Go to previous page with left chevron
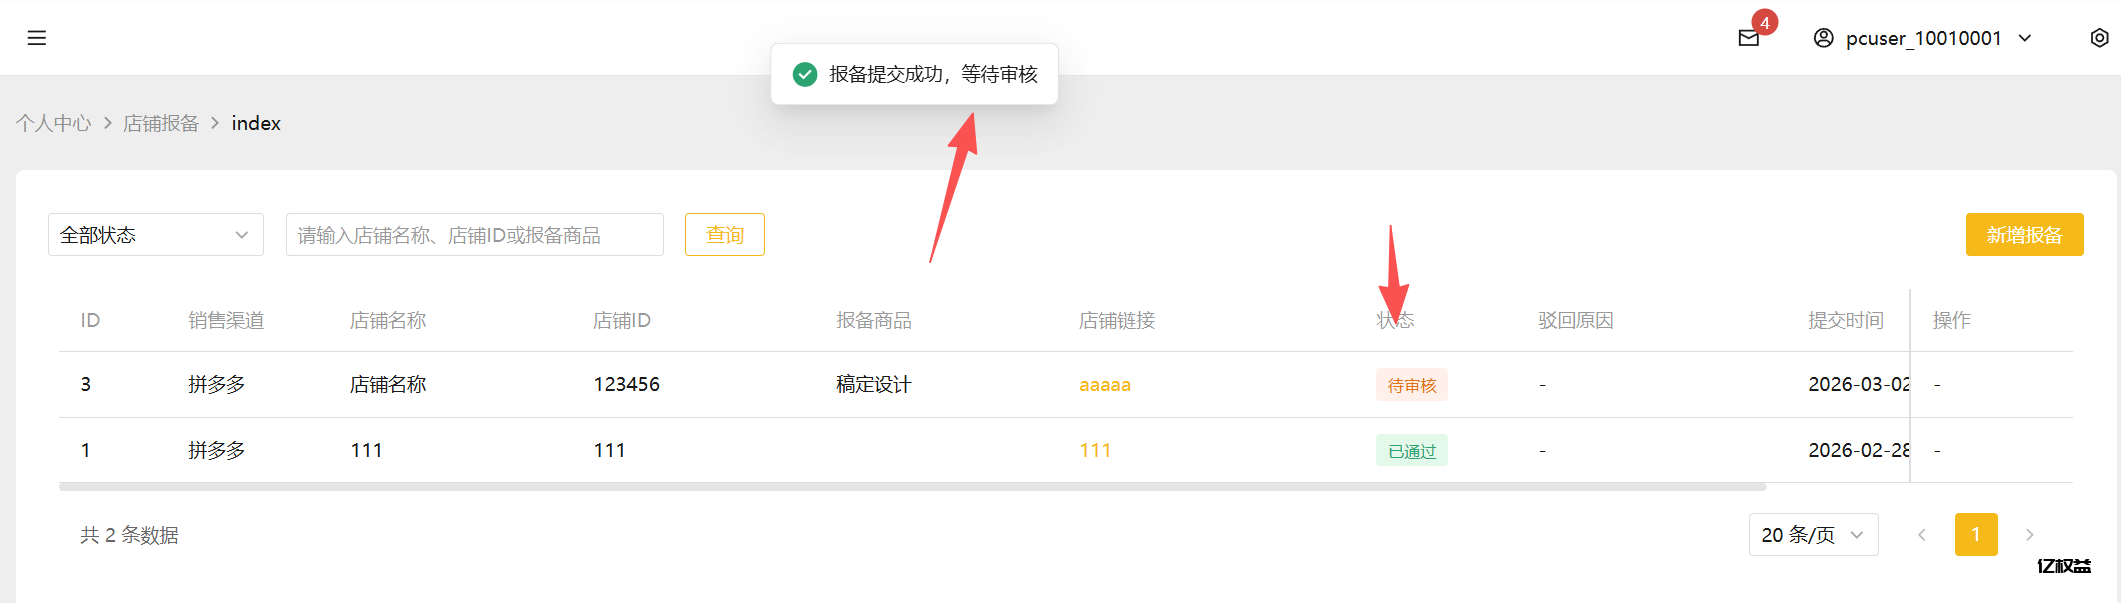The image size is (2121, 603). click(x=1922, y=535)
